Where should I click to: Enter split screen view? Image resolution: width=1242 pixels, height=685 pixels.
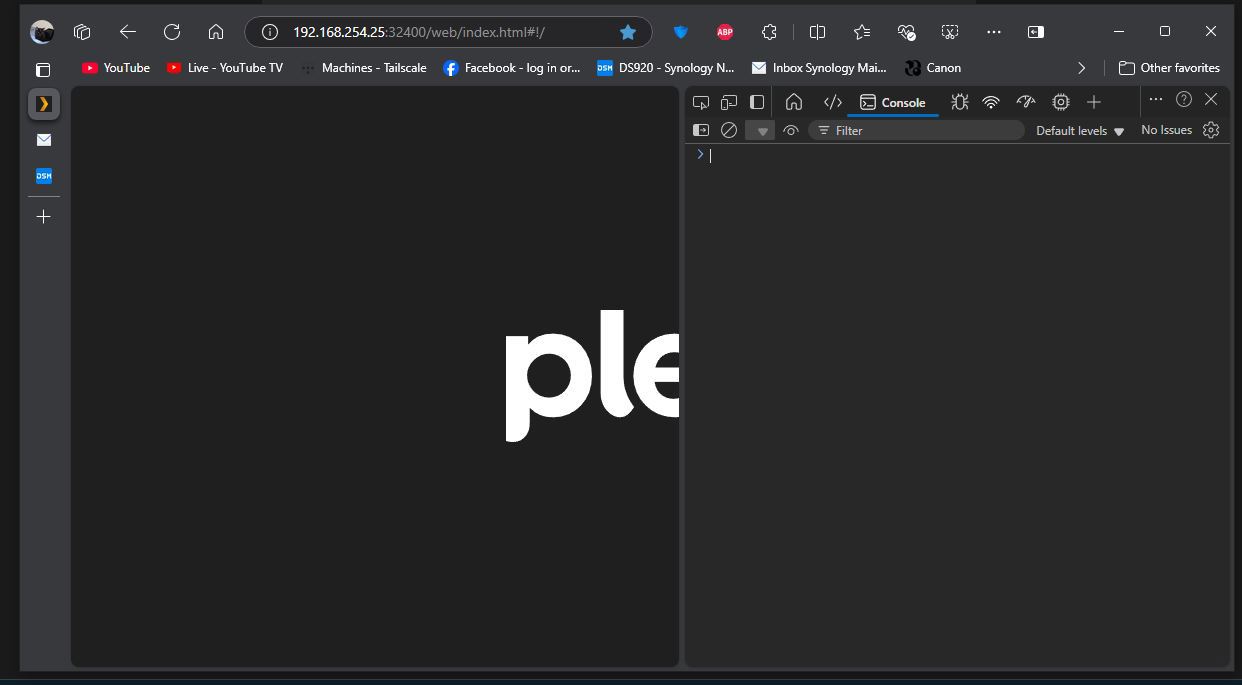coord(817,32)
